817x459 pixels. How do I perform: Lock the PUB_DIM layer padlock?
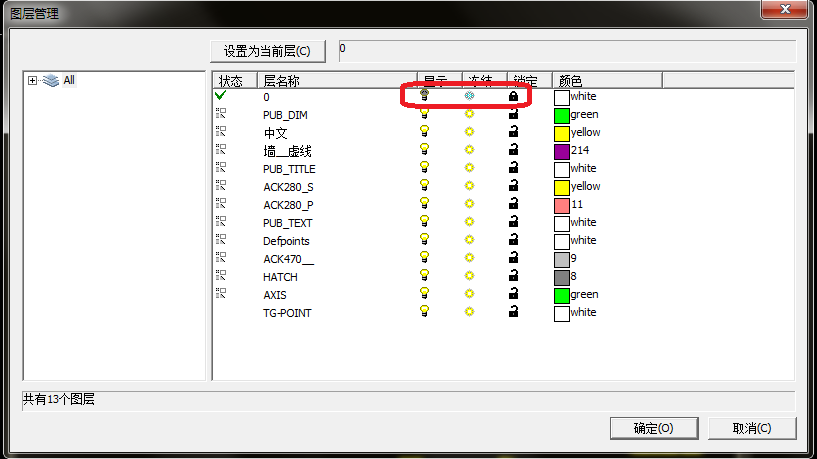point(513,114)
